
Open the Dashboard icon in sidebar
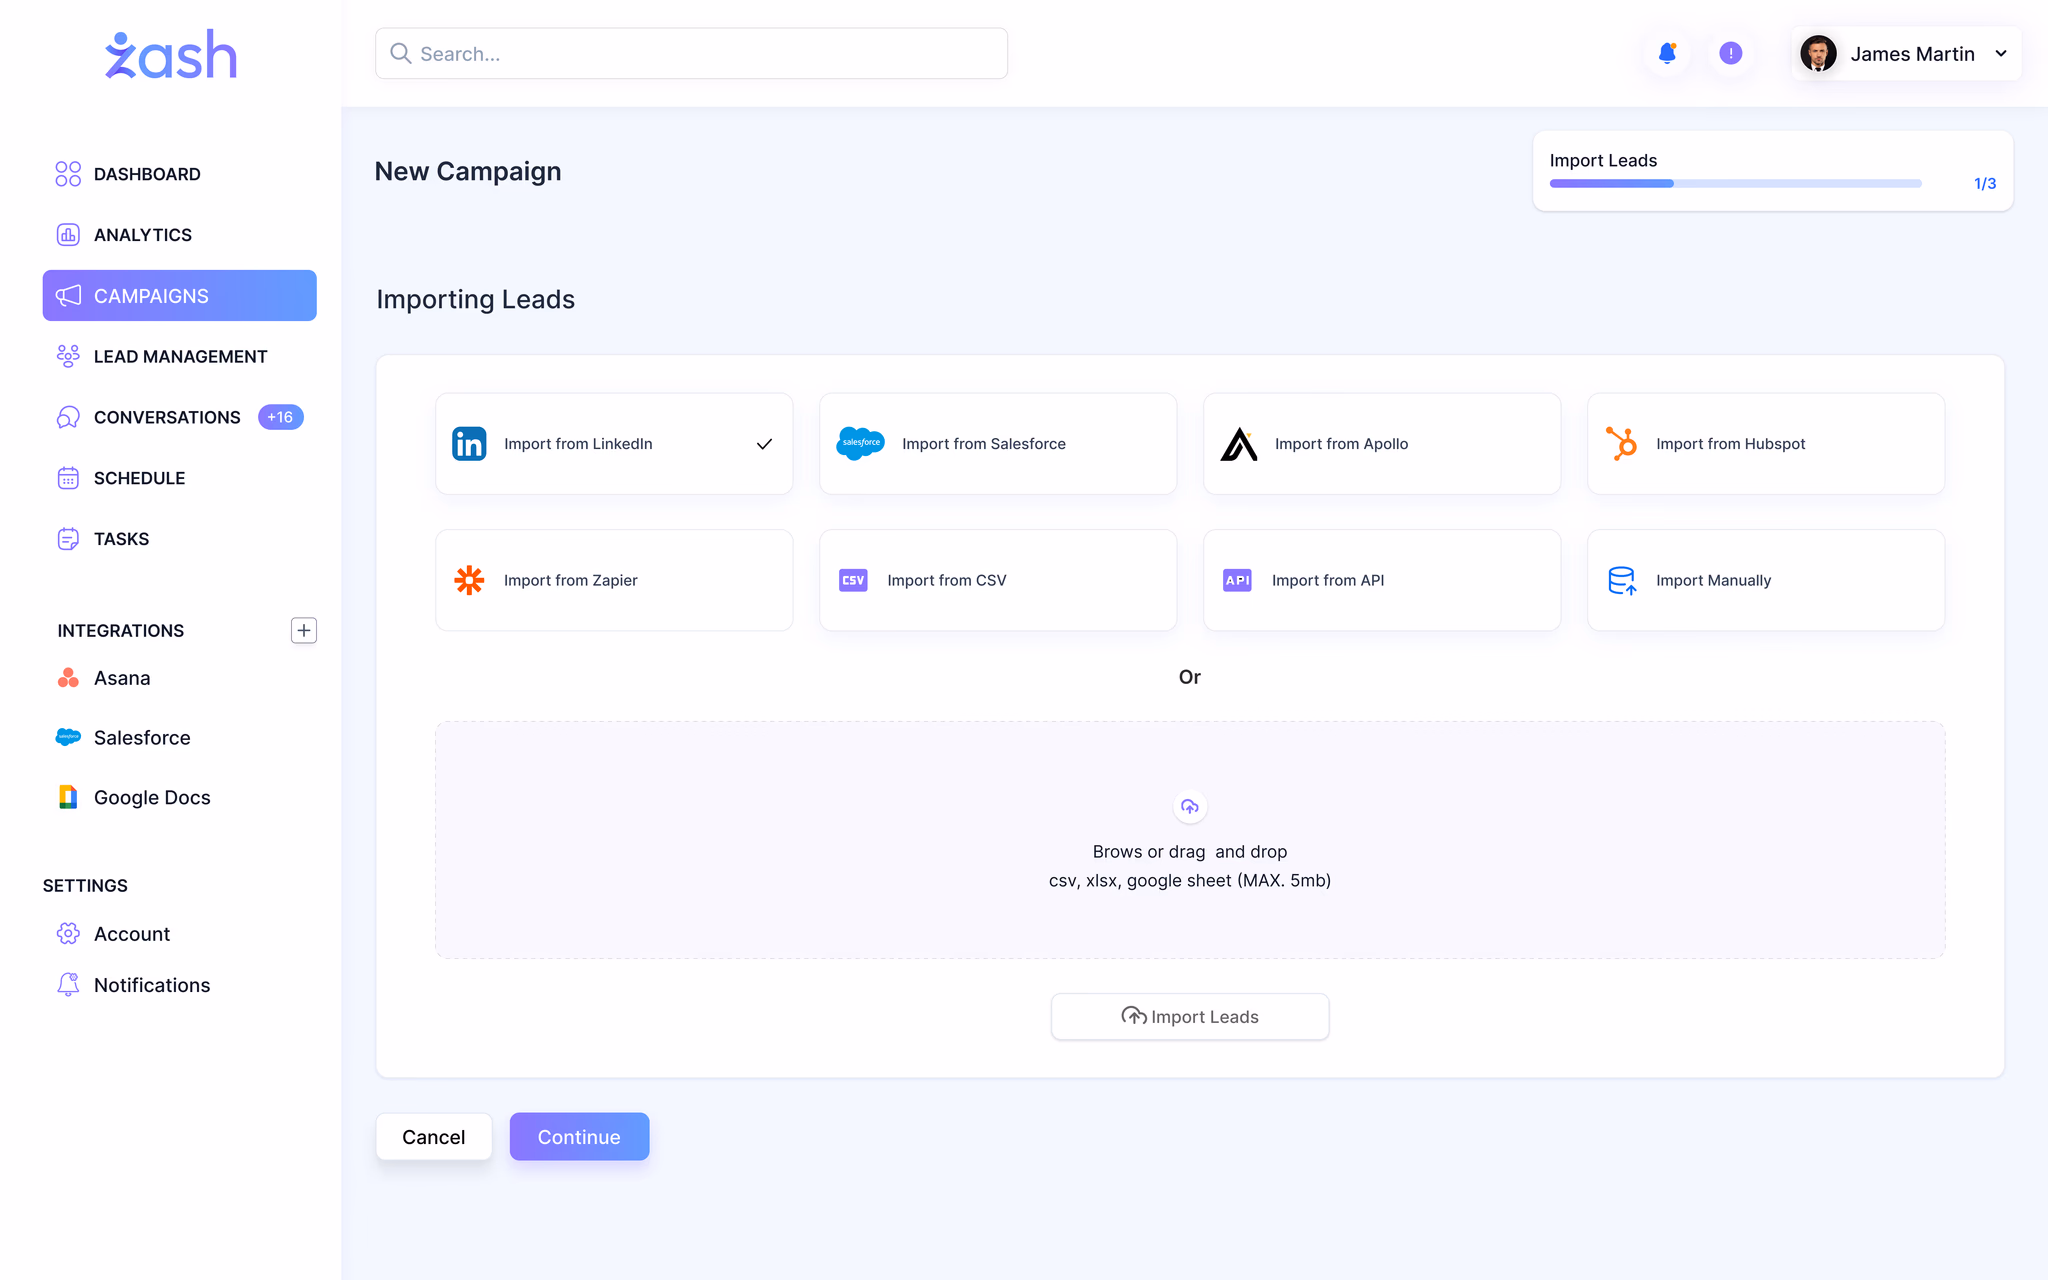point(68,174)
